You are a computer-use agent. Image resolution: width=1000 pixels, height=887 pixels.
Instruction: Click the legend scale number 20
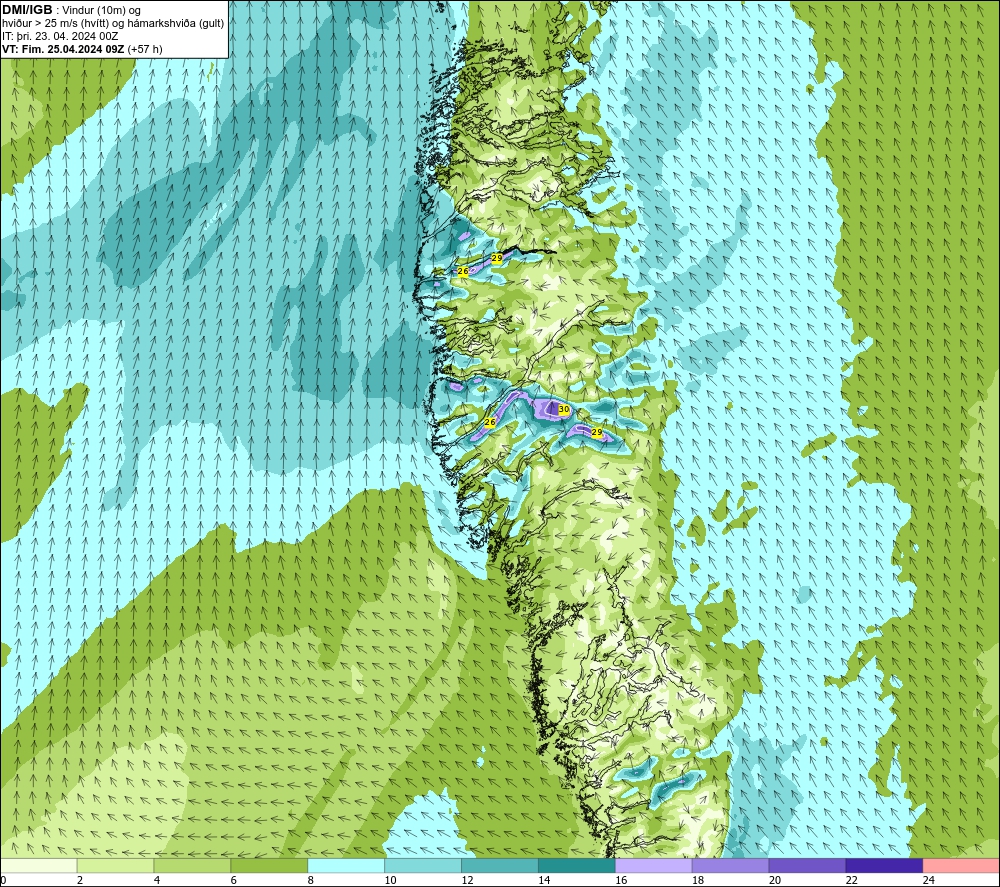[x=774, y=880]
